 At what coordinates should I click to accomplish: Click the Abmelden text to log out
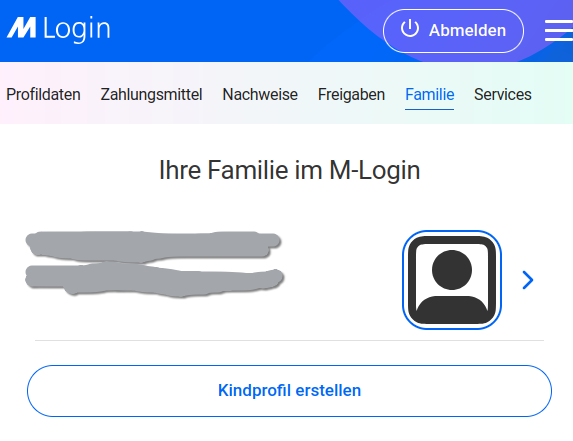tap(467, 30)
